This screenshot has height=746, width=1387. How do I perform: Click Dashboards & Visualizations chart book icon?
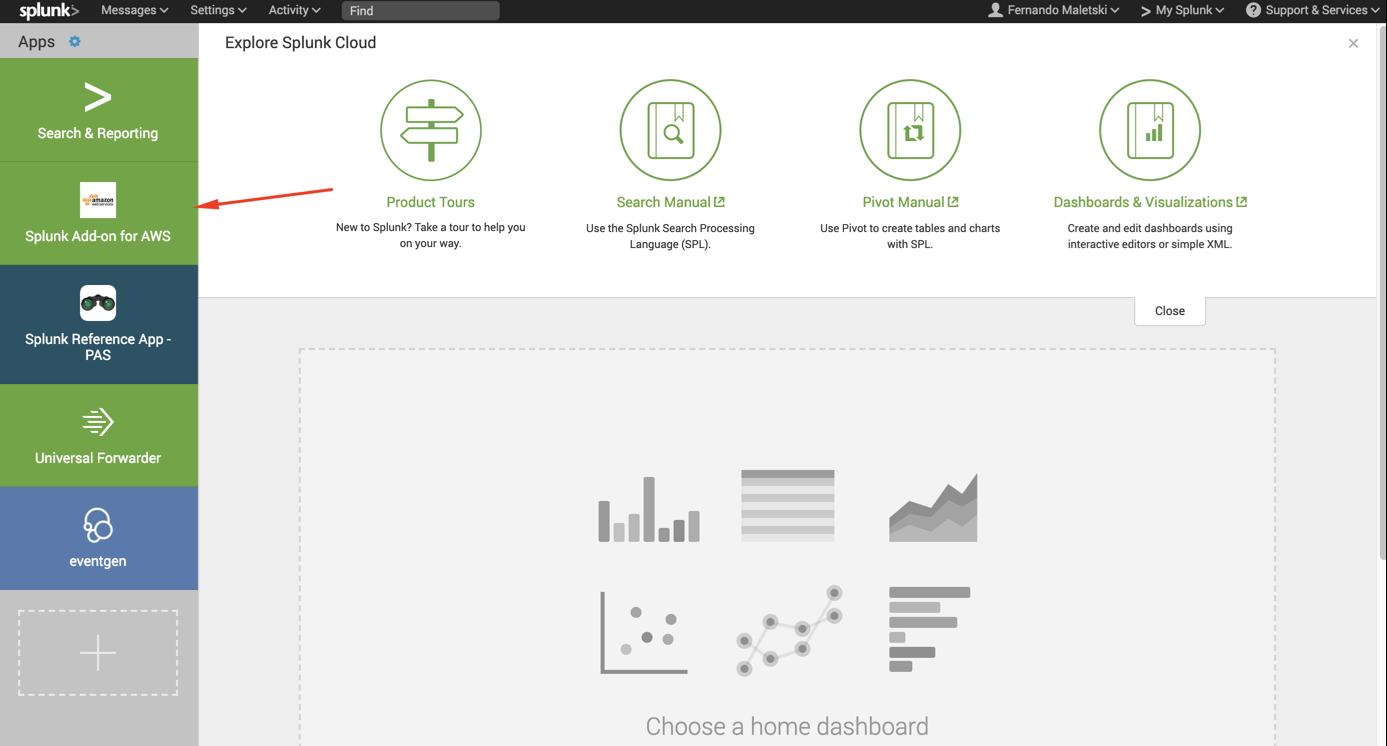tap(1150, 130)
